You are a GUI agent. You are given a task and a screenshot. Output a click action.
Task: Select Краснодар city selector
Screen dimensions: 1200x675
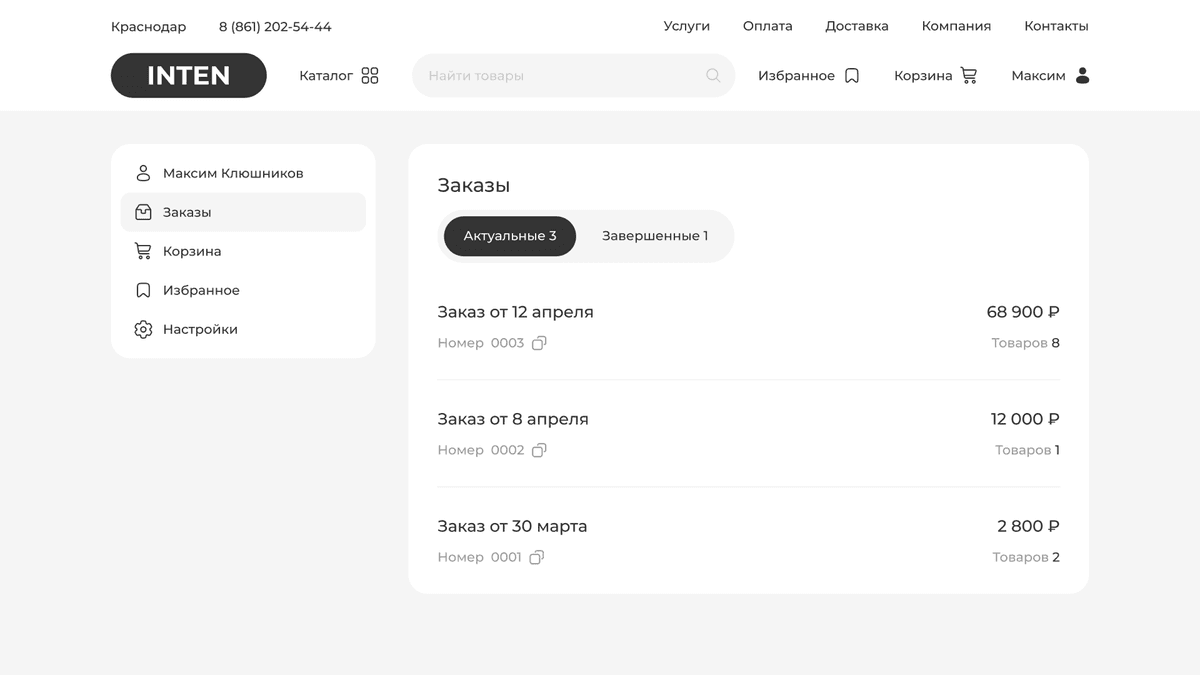(x=148, y=27)
